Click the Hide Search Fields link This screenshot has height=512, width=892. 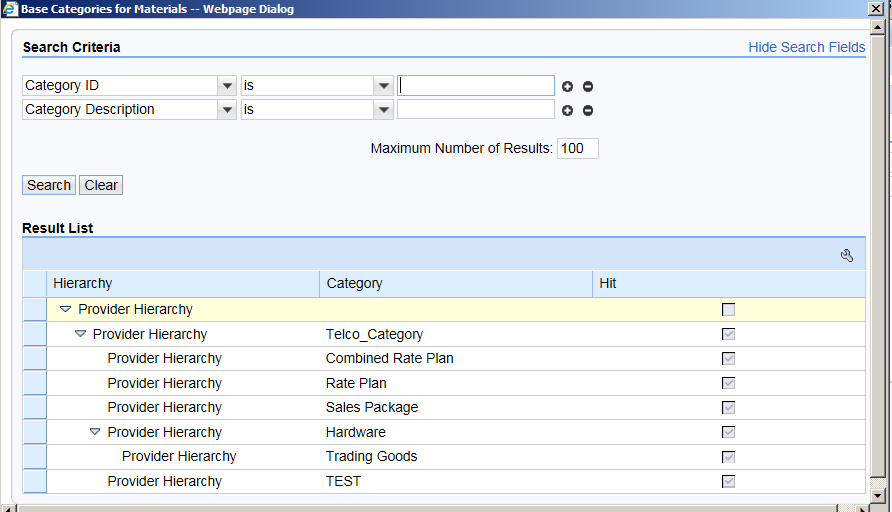click(x=806, y=47)
